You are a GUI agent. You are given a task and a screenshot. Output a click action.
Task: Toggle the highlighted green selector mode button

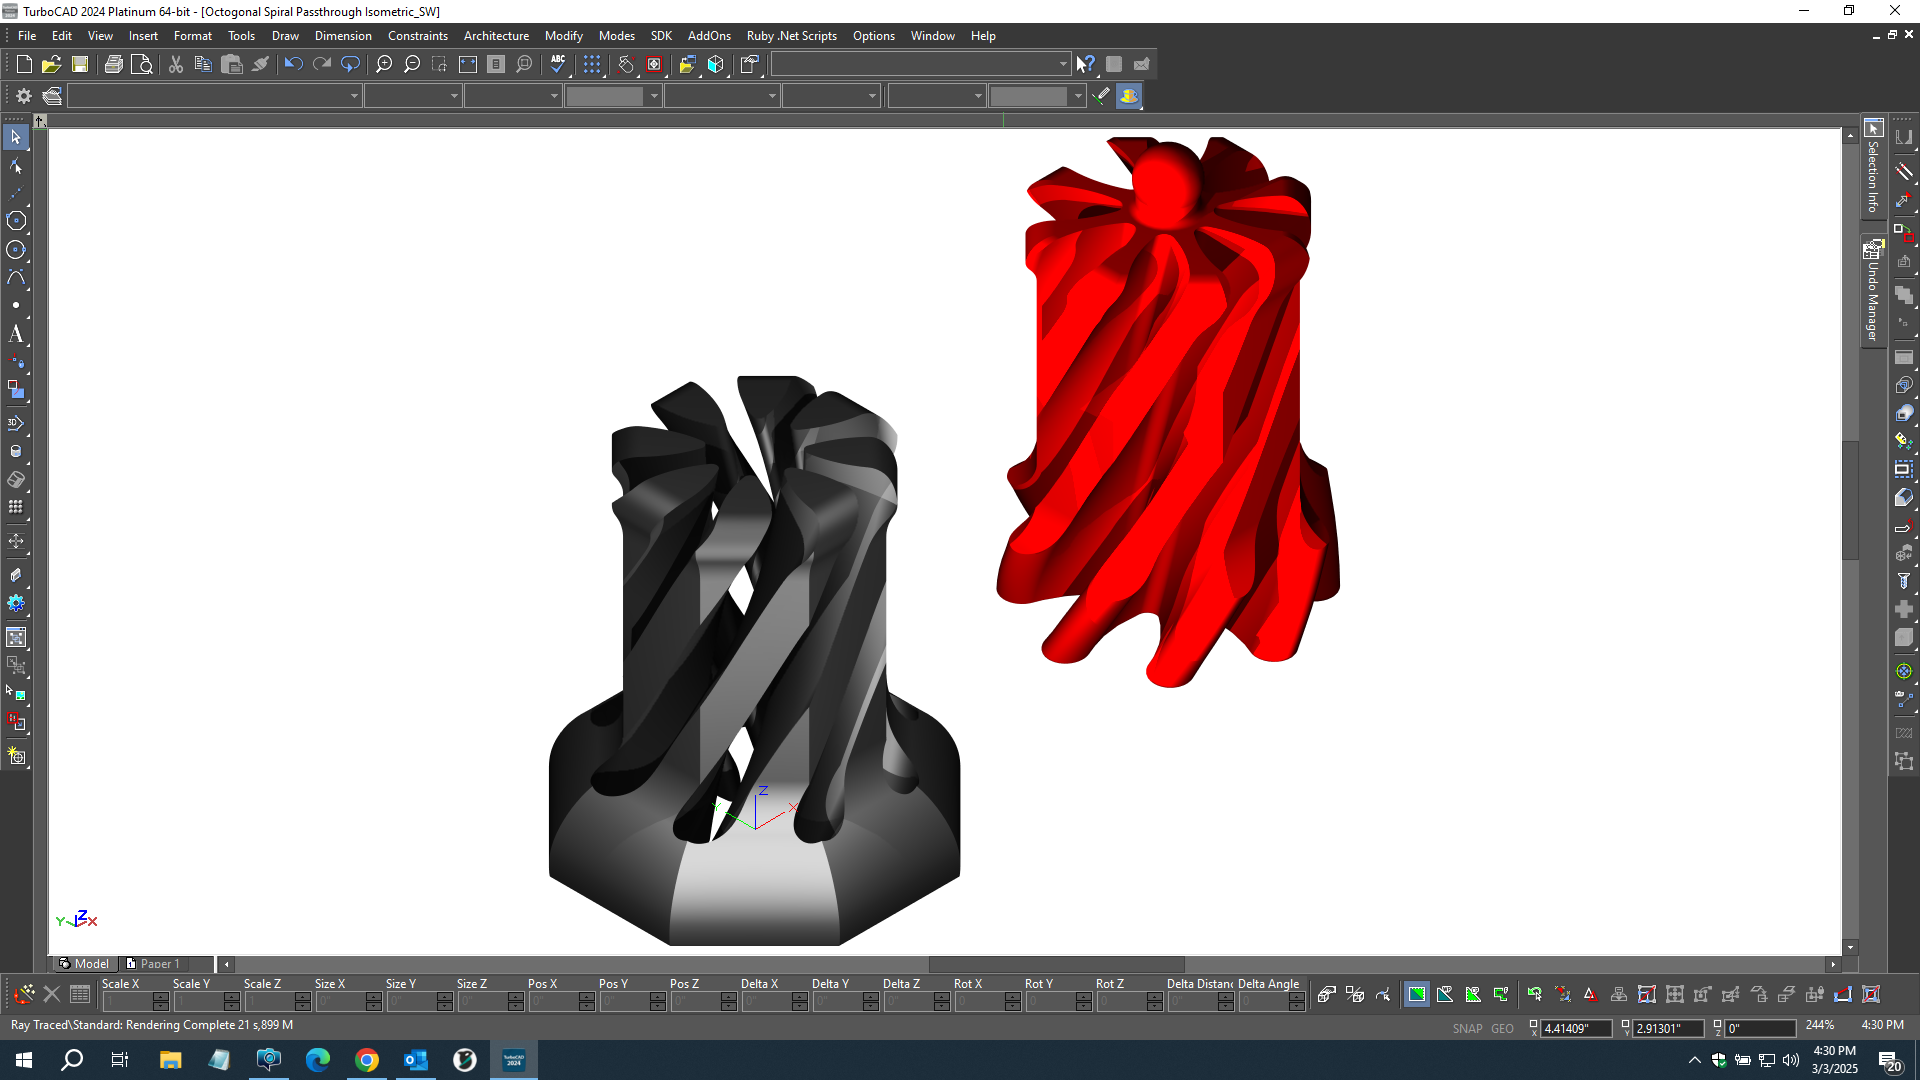point(1417,994)
